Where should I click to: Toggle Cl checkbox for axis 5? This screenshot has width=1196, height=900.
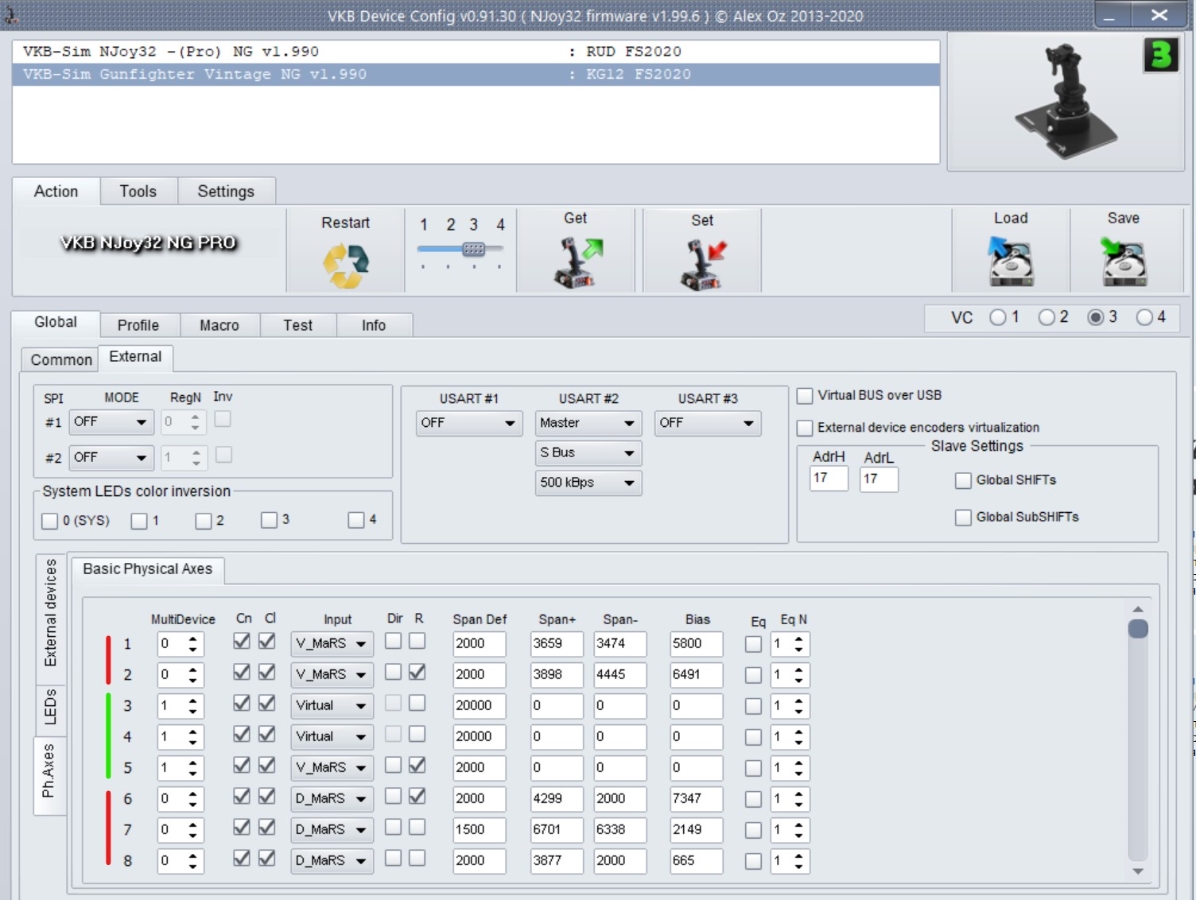(267, 765)
